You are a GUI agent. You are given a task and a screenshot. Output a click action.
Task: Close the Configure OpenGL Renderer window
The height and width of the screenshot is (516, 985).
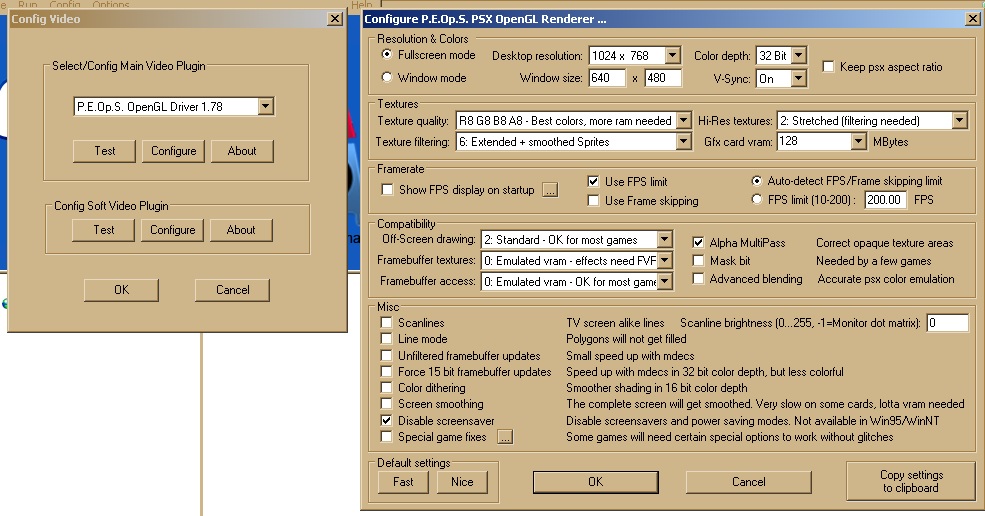click(x=972, y=19)
